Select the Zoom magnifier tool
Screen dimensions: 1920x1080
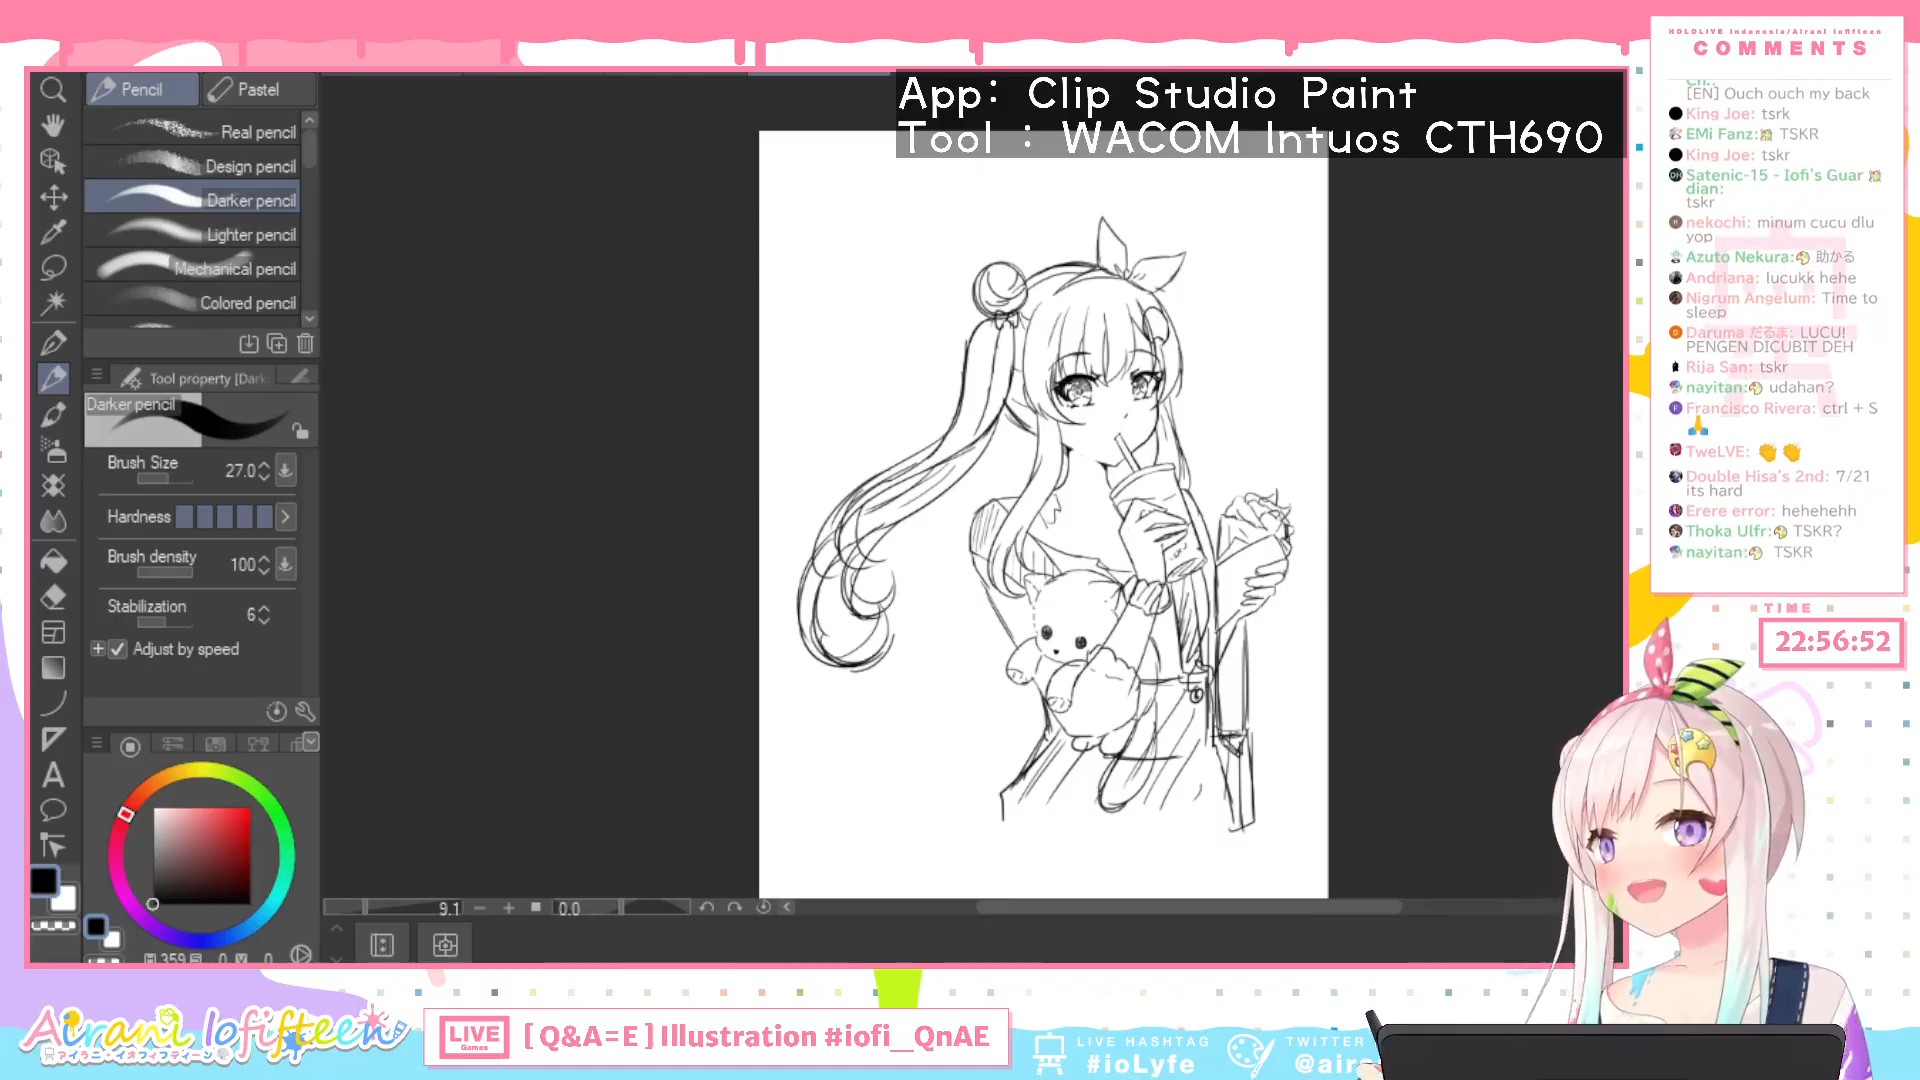53,90
